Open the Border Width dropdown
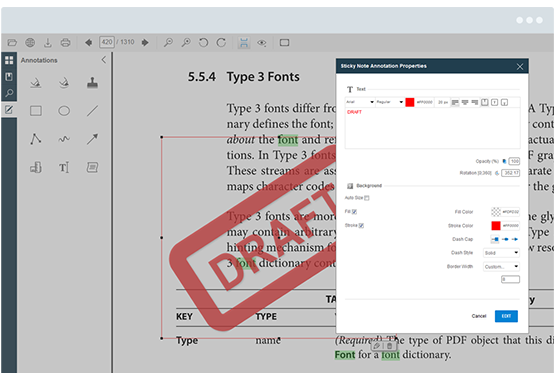Viewport: 555px width, 373px height. 501,266
